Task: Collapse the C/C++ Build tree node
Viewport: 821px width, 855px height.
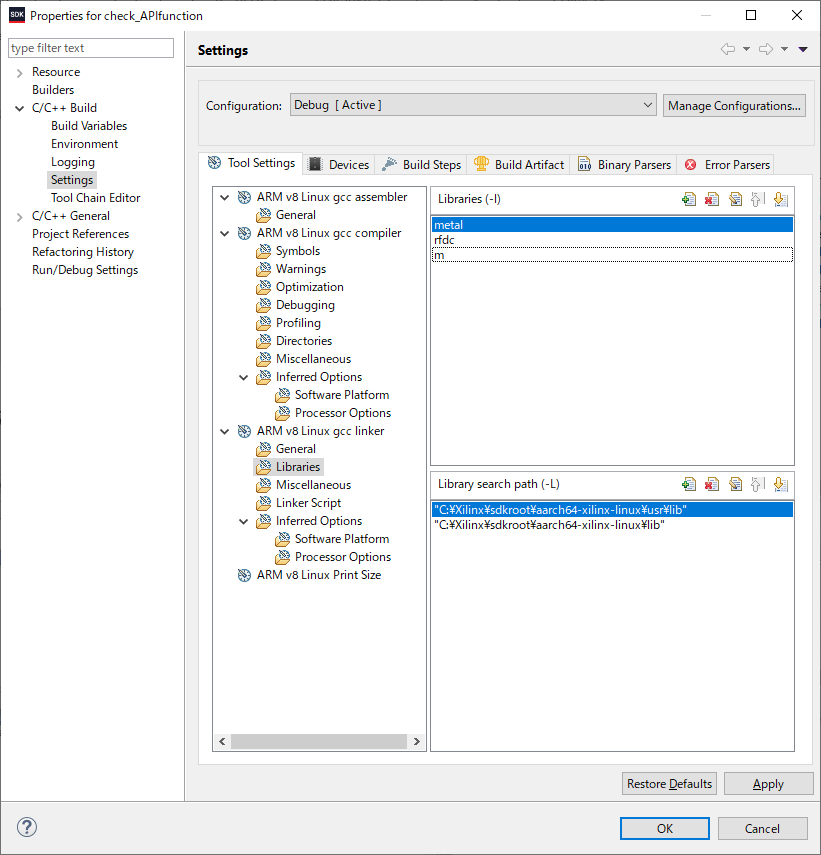Action: (x=20, y=109)
